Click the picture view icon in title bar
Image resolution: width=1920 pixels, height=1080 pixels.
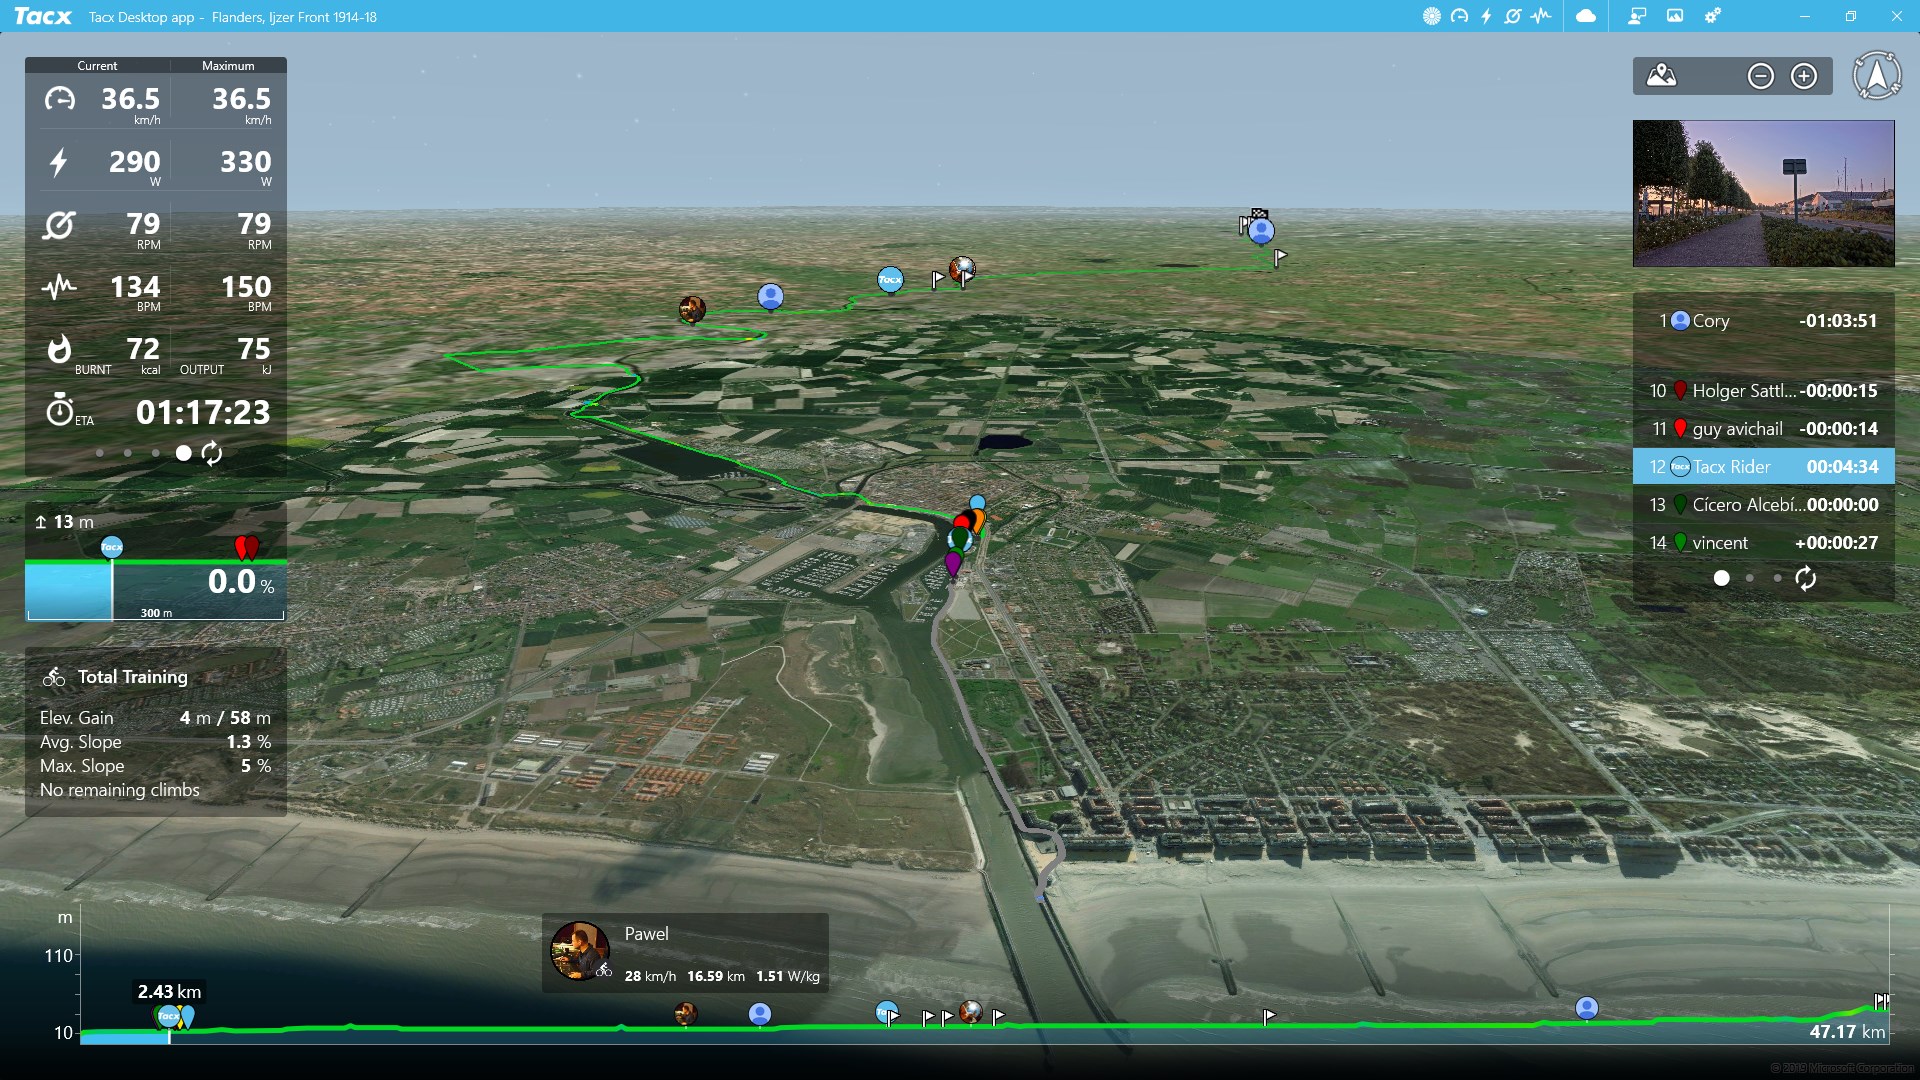tap(1675, 16)
